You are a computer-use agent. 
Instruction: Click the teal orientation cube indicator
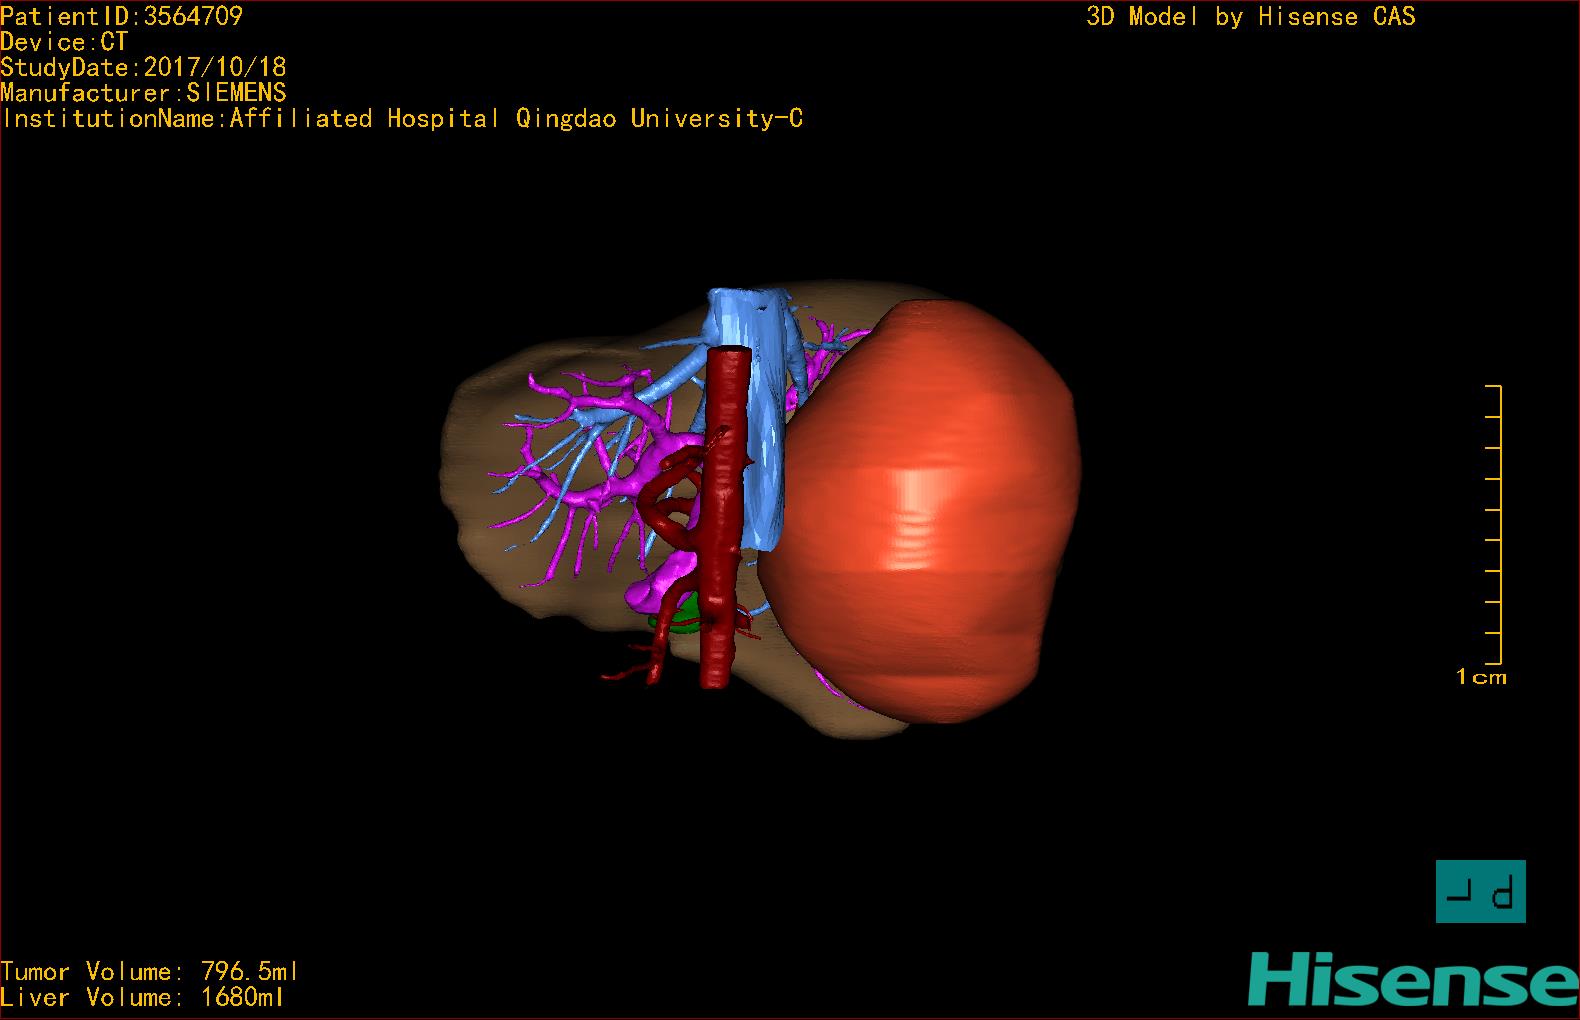(x=1480, y=891)
